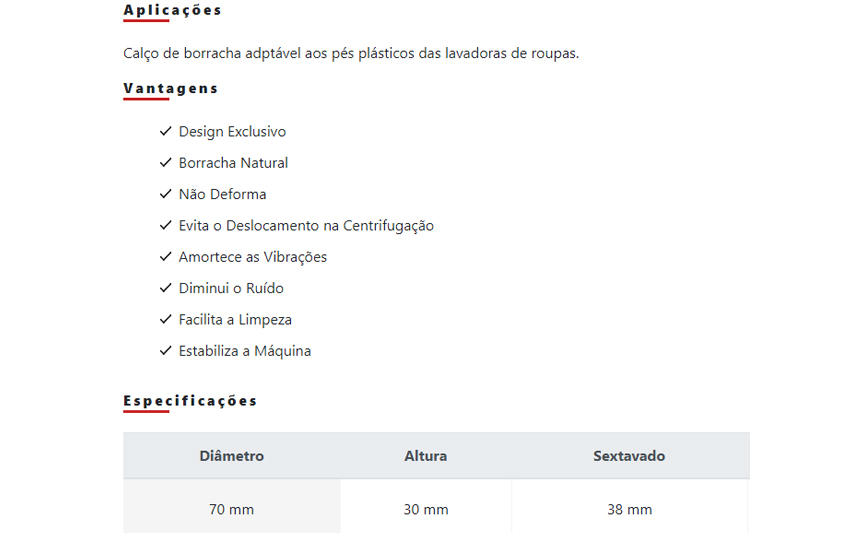Click the checkmark before Estabiliza a Máquina
866x533 pixels.
(x=165, y=351)
